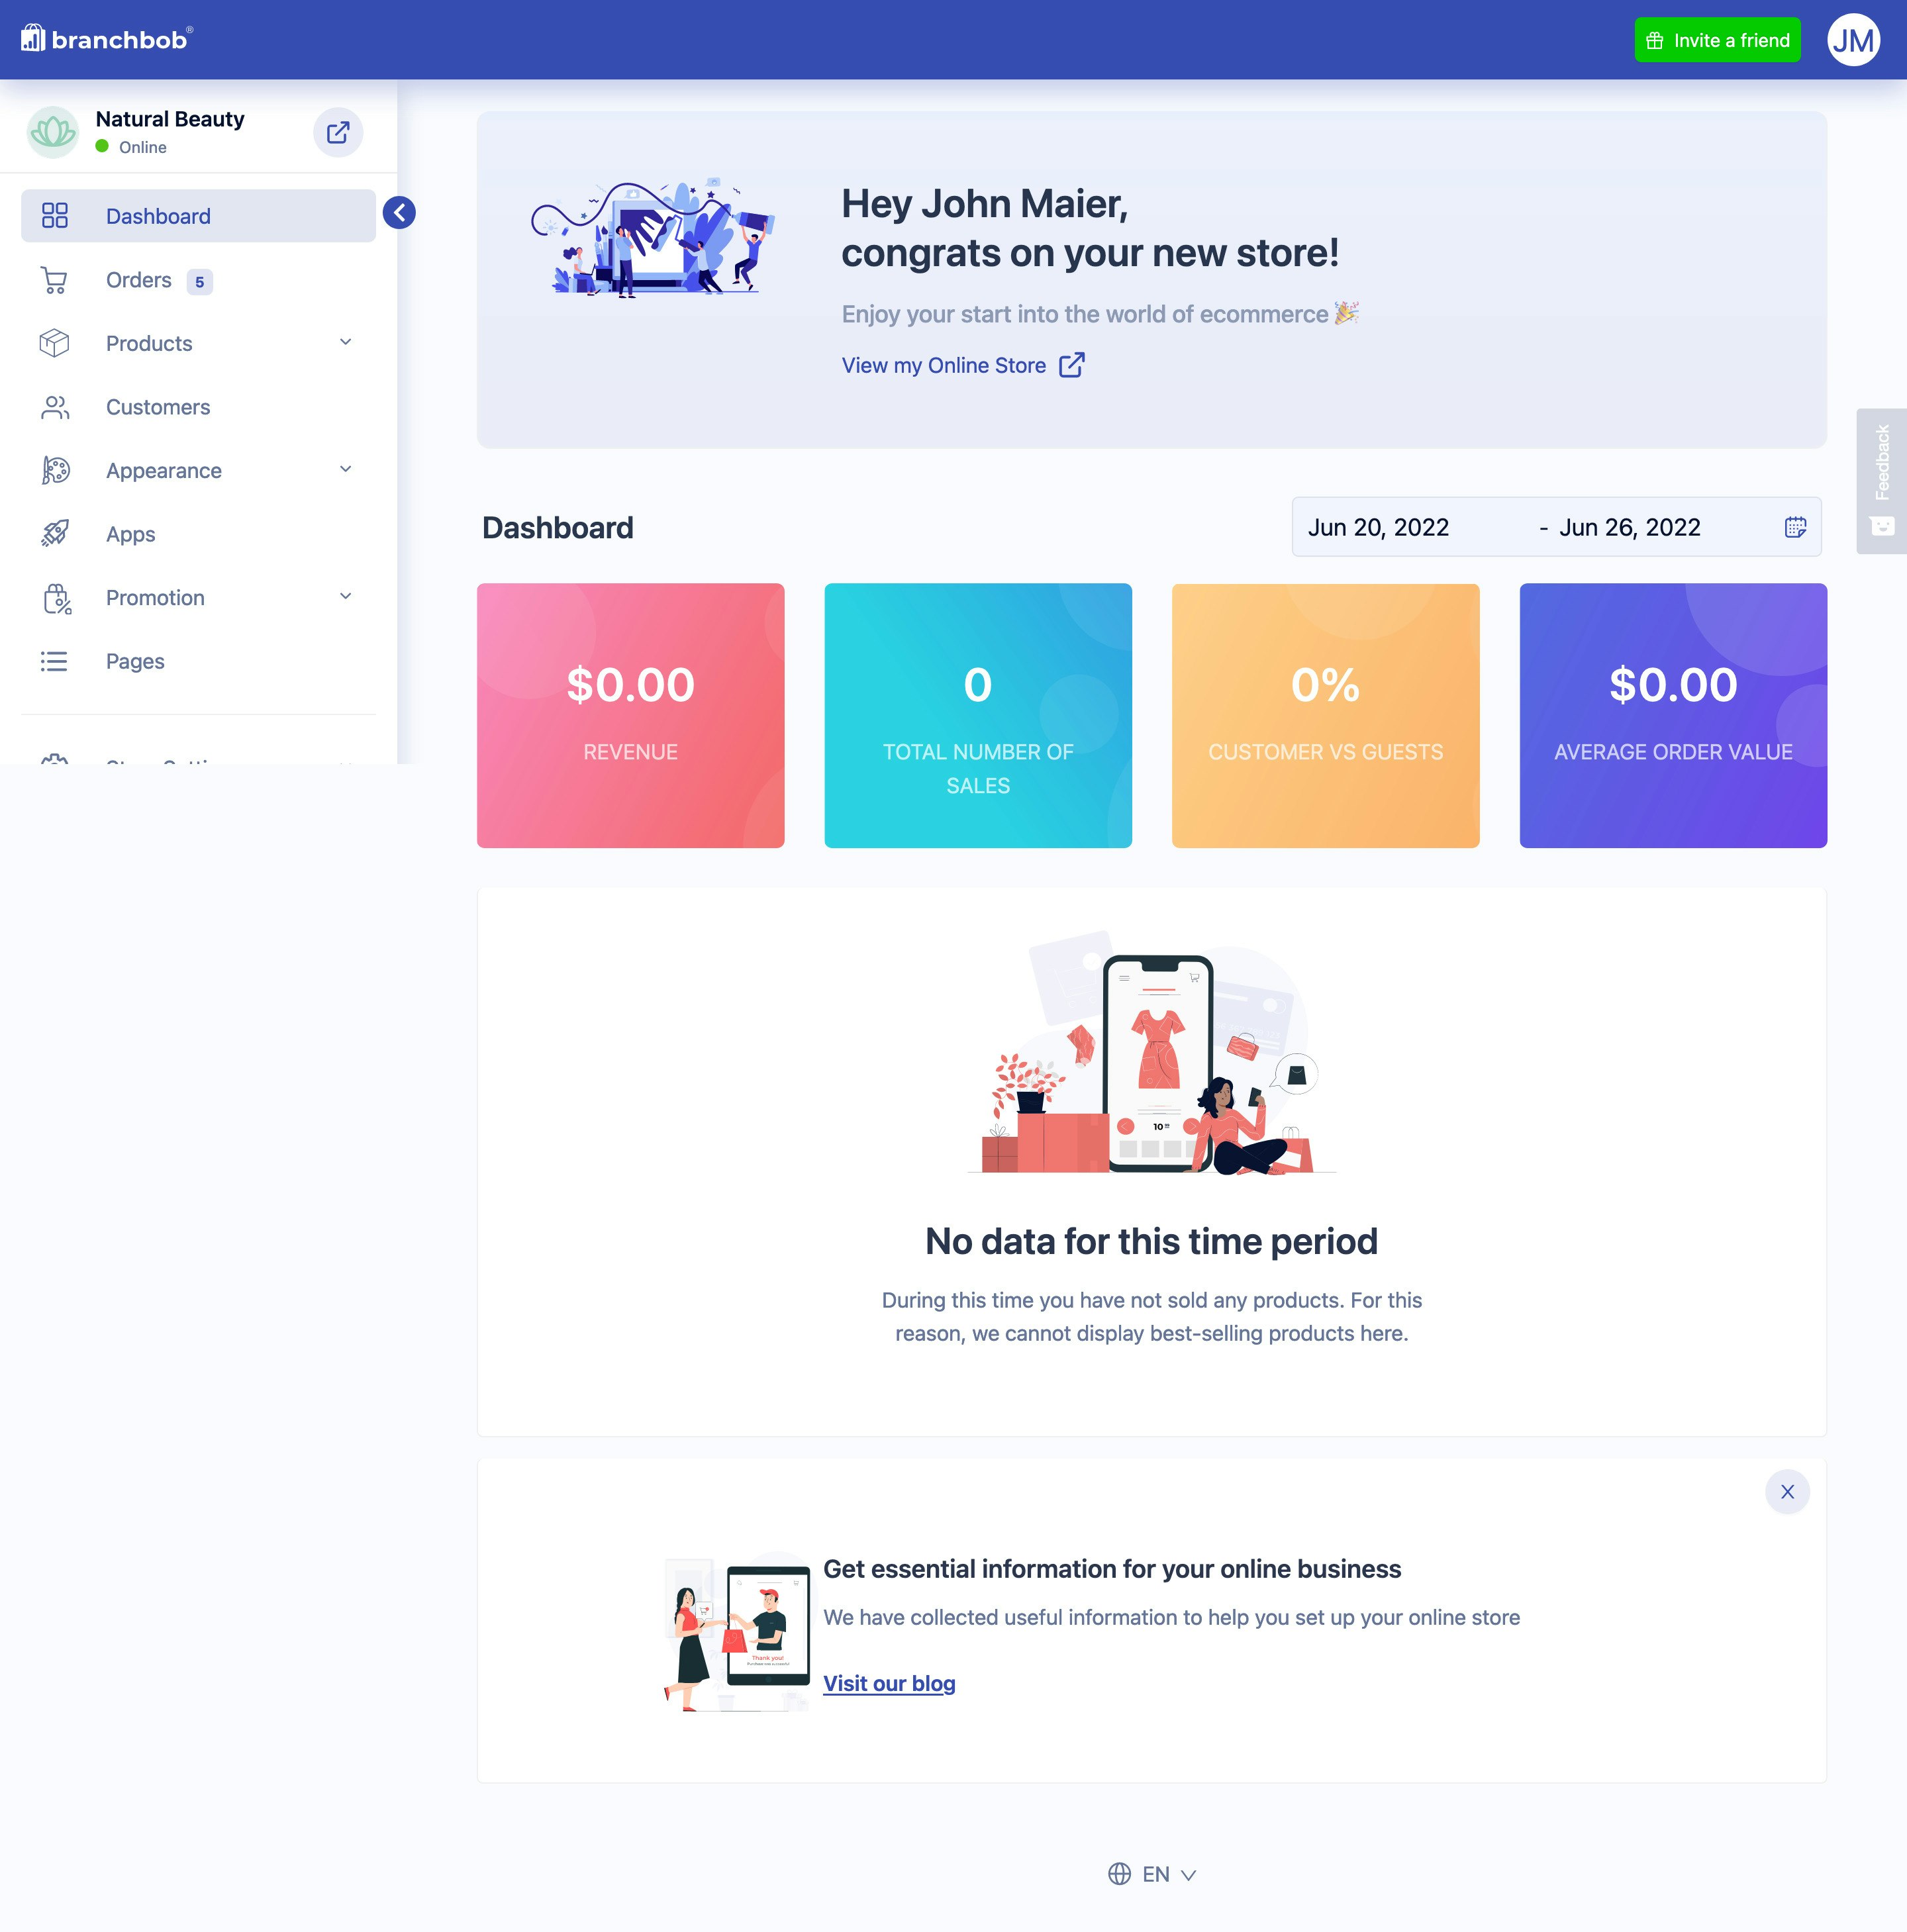The image size is (1907, 1932).
Task: Click Invite a friend button
Action: coord(1717,40)
